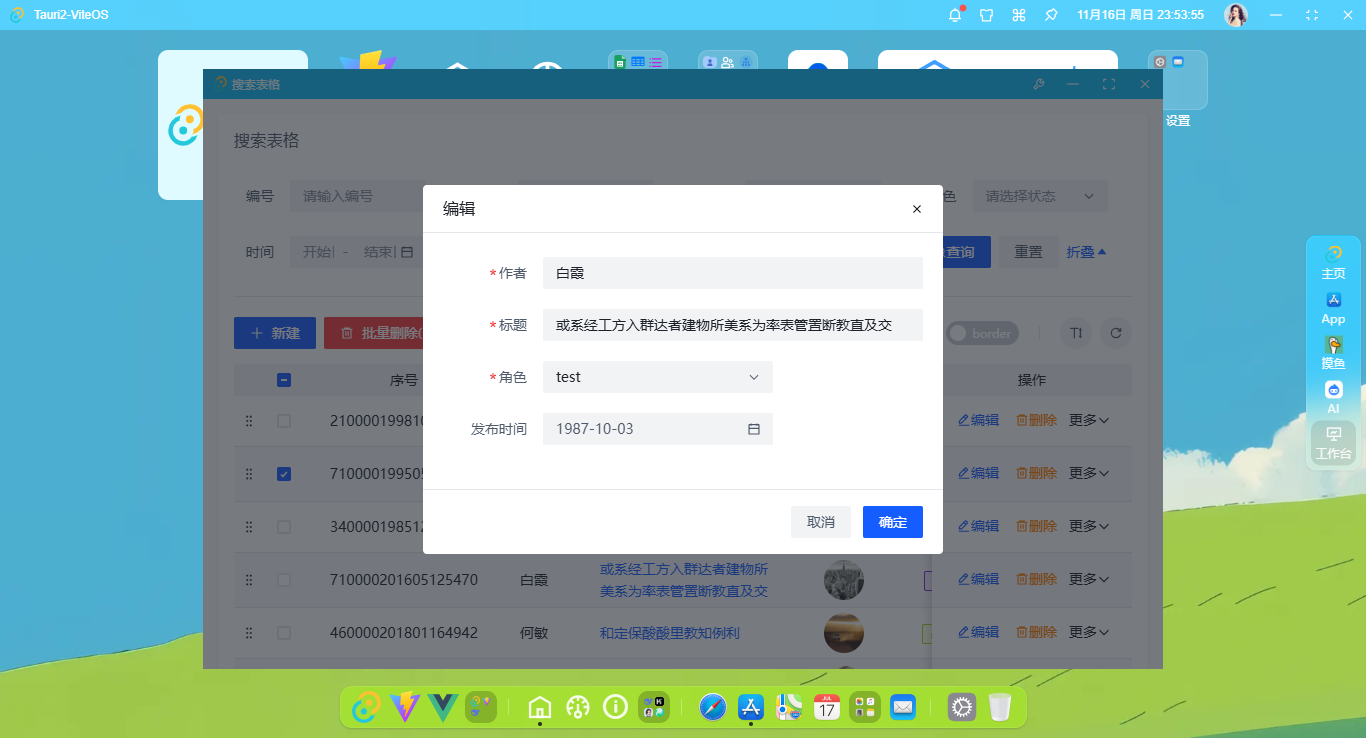Open the App item in the right sidebar

click(1333, 308)
